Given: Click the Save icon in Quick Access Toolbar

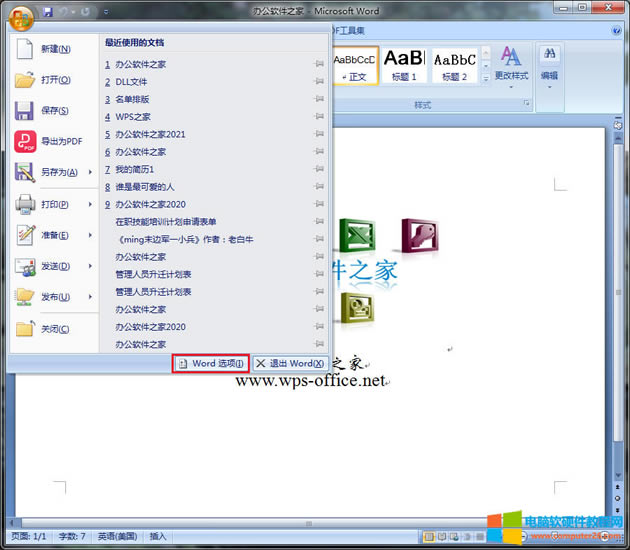Looking at the screenshot, I should [x=48, y=12].
